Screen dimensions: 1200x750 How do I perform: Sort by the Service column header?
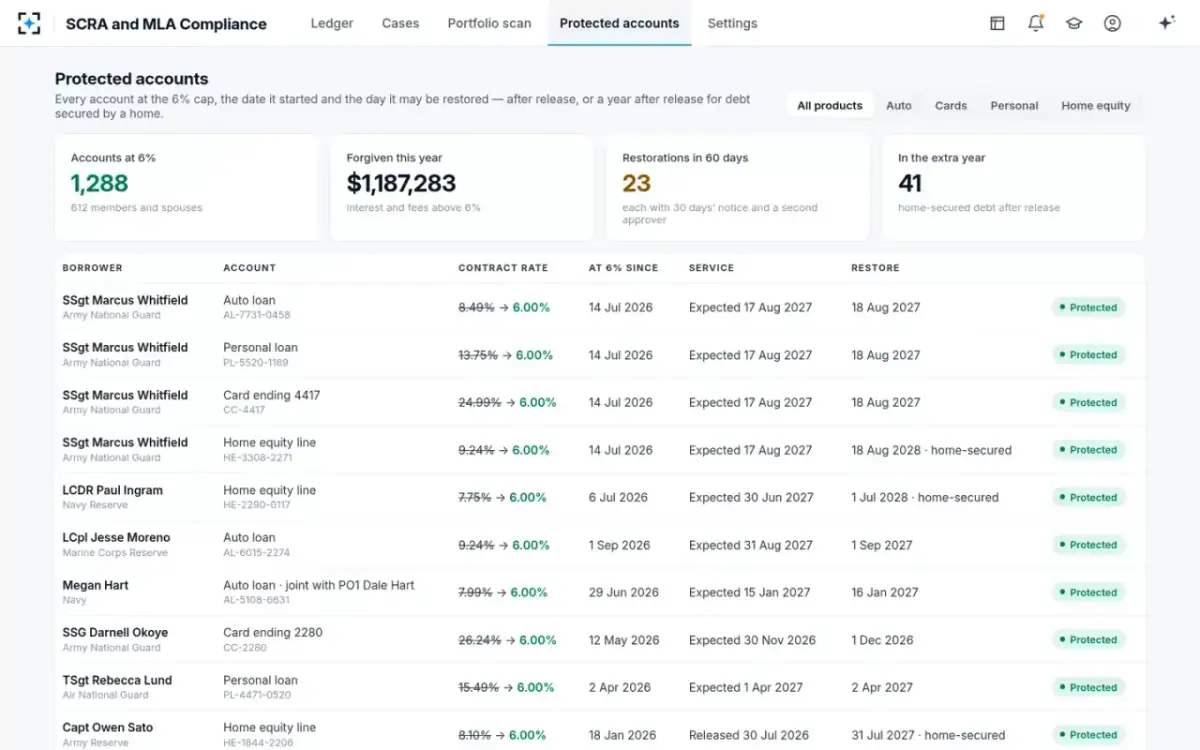(x=711, y=268)
